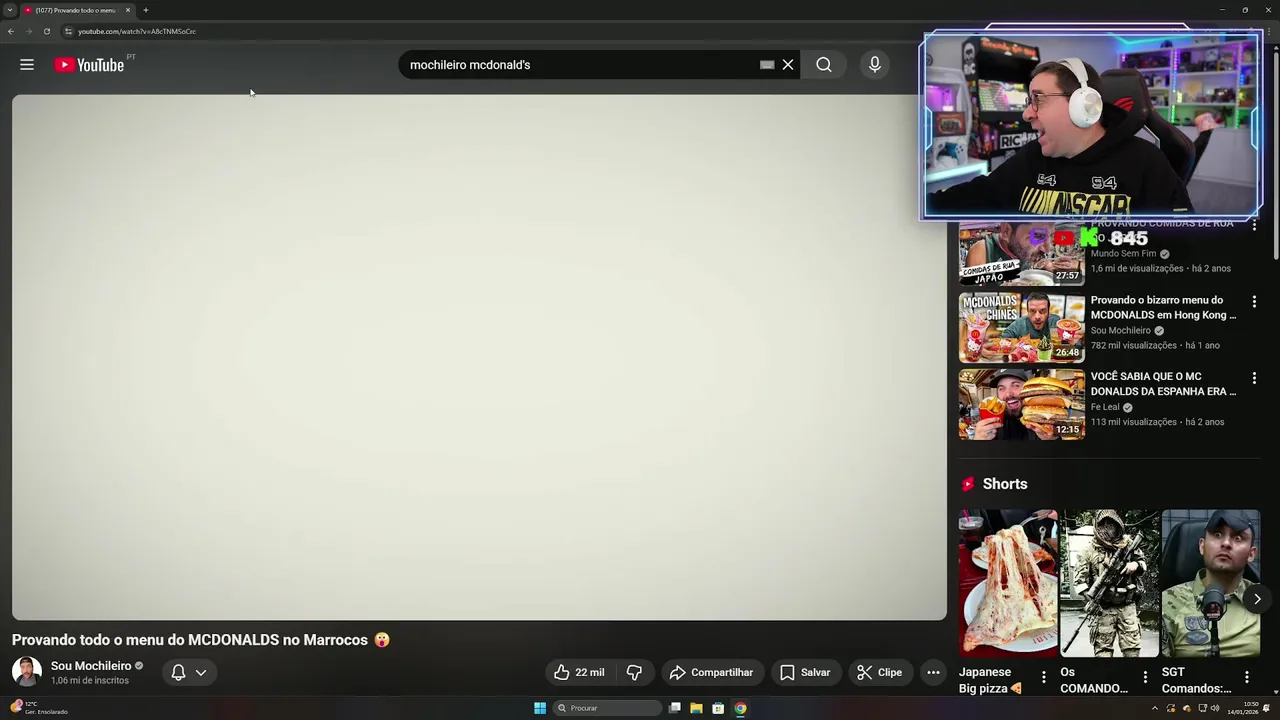1280x720 pixels.
Task: Click '1,06 mi de inscritos' text
Action: [90, 681]
